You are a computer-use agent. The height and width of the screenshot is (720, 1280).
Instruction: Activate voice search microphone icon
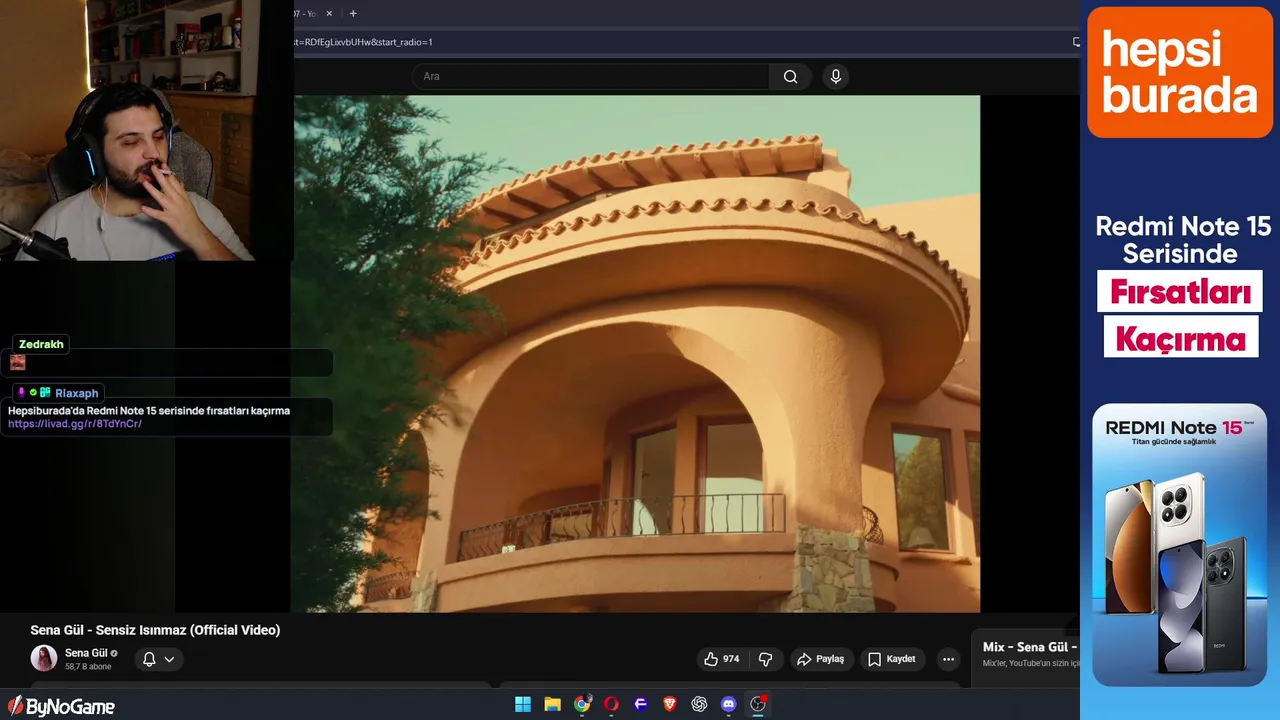[x=836, y=77]
